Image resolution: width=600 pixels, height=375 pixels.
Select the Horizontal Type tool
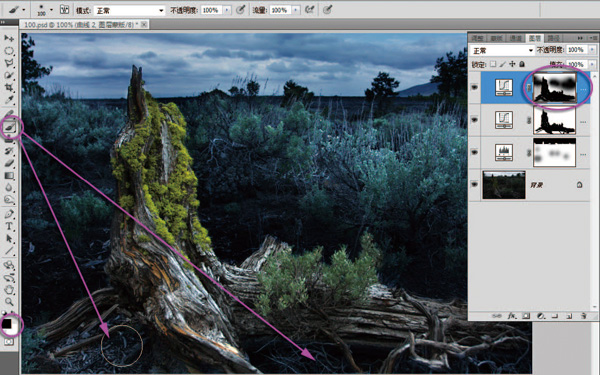9,226
